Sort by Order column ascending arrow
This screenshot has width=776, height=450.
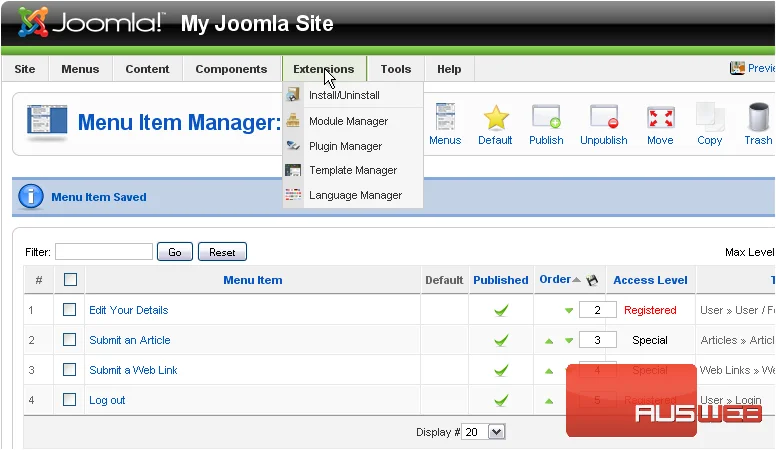click(x=576, y=280)
